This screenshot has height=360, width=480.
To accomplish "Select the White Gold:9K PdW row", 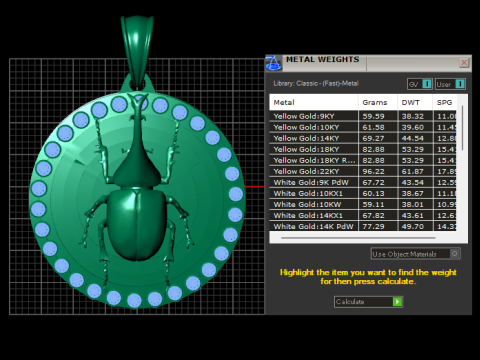I will (x=363, y=182).
